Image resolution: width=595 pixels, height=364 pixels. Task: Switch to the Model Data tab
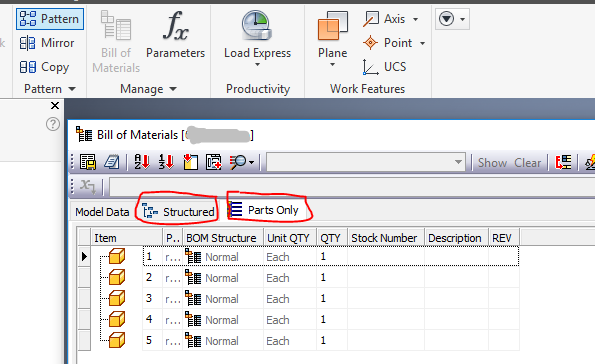pos(102,212)
